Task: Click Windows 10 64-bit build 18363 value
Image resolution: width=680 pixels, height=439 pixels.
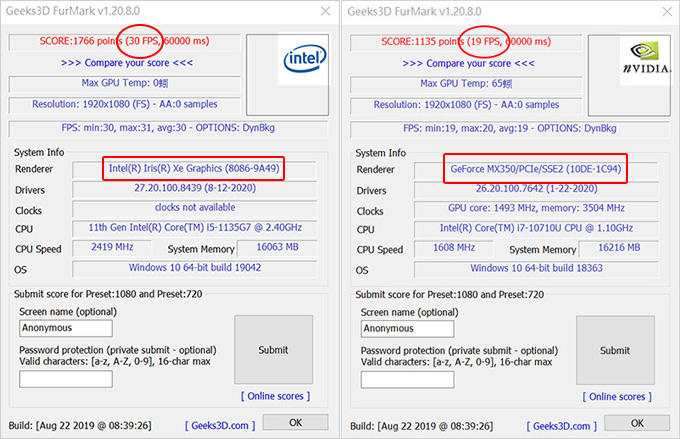Action: pos(536,268)
